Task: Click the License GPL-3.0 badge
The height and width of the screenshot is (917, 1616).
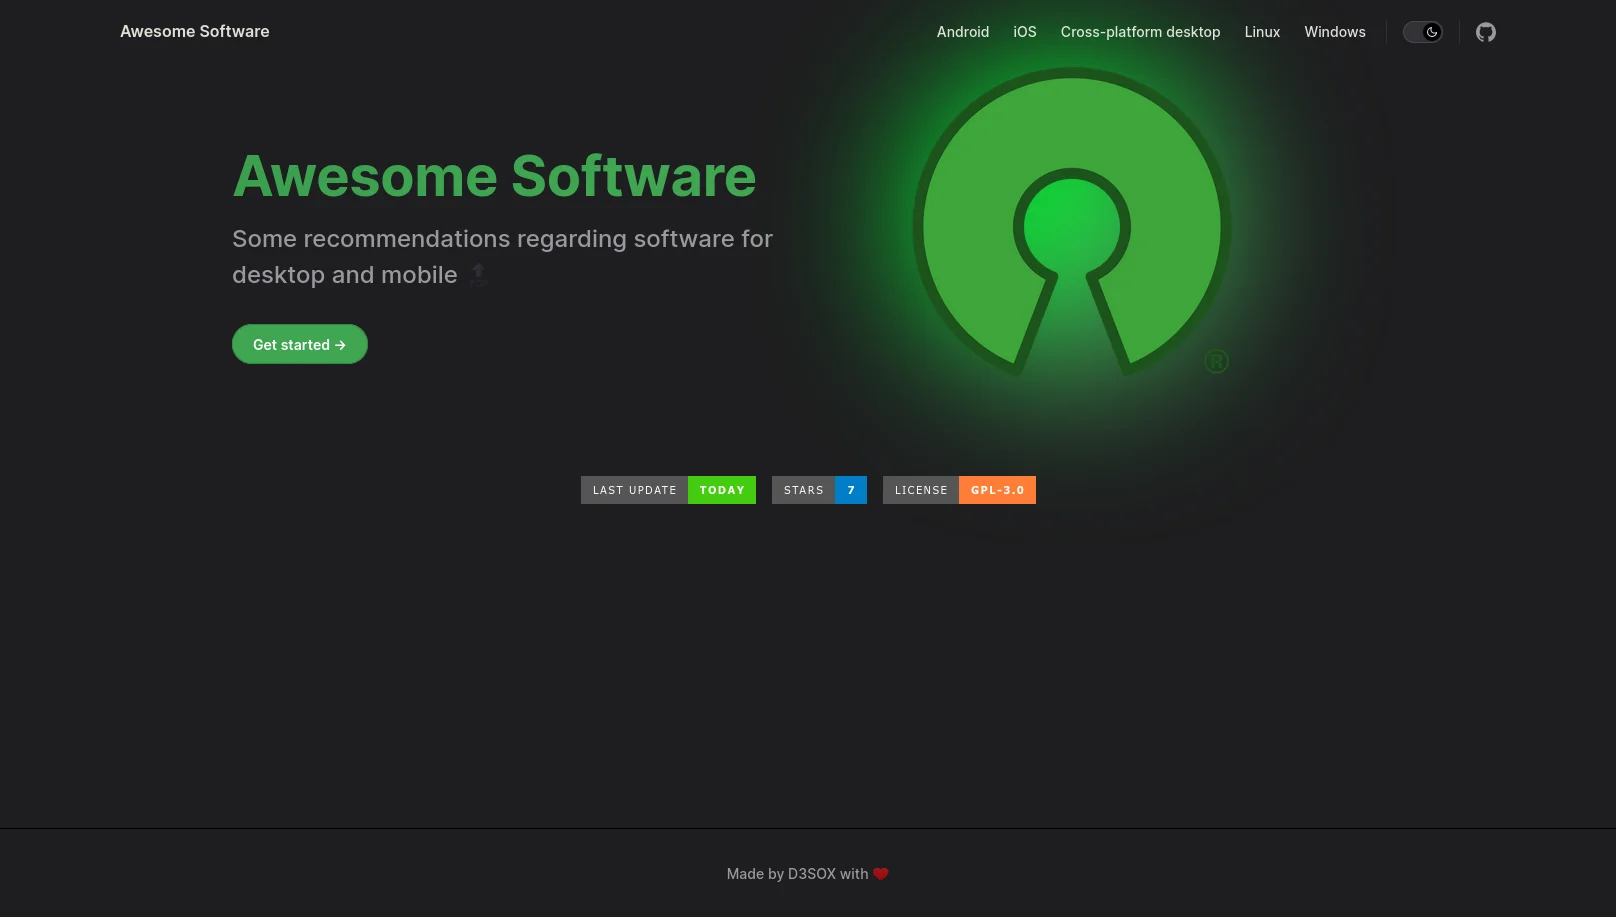Action: 959,490
